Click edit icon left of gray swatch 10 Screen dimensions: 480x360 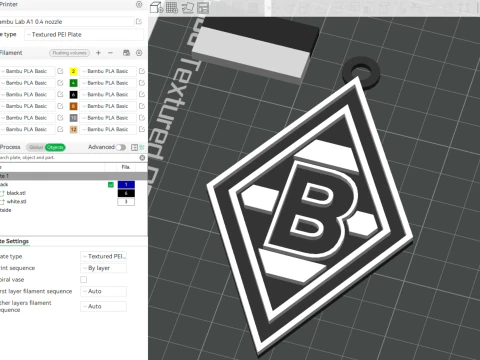(60, 118)
